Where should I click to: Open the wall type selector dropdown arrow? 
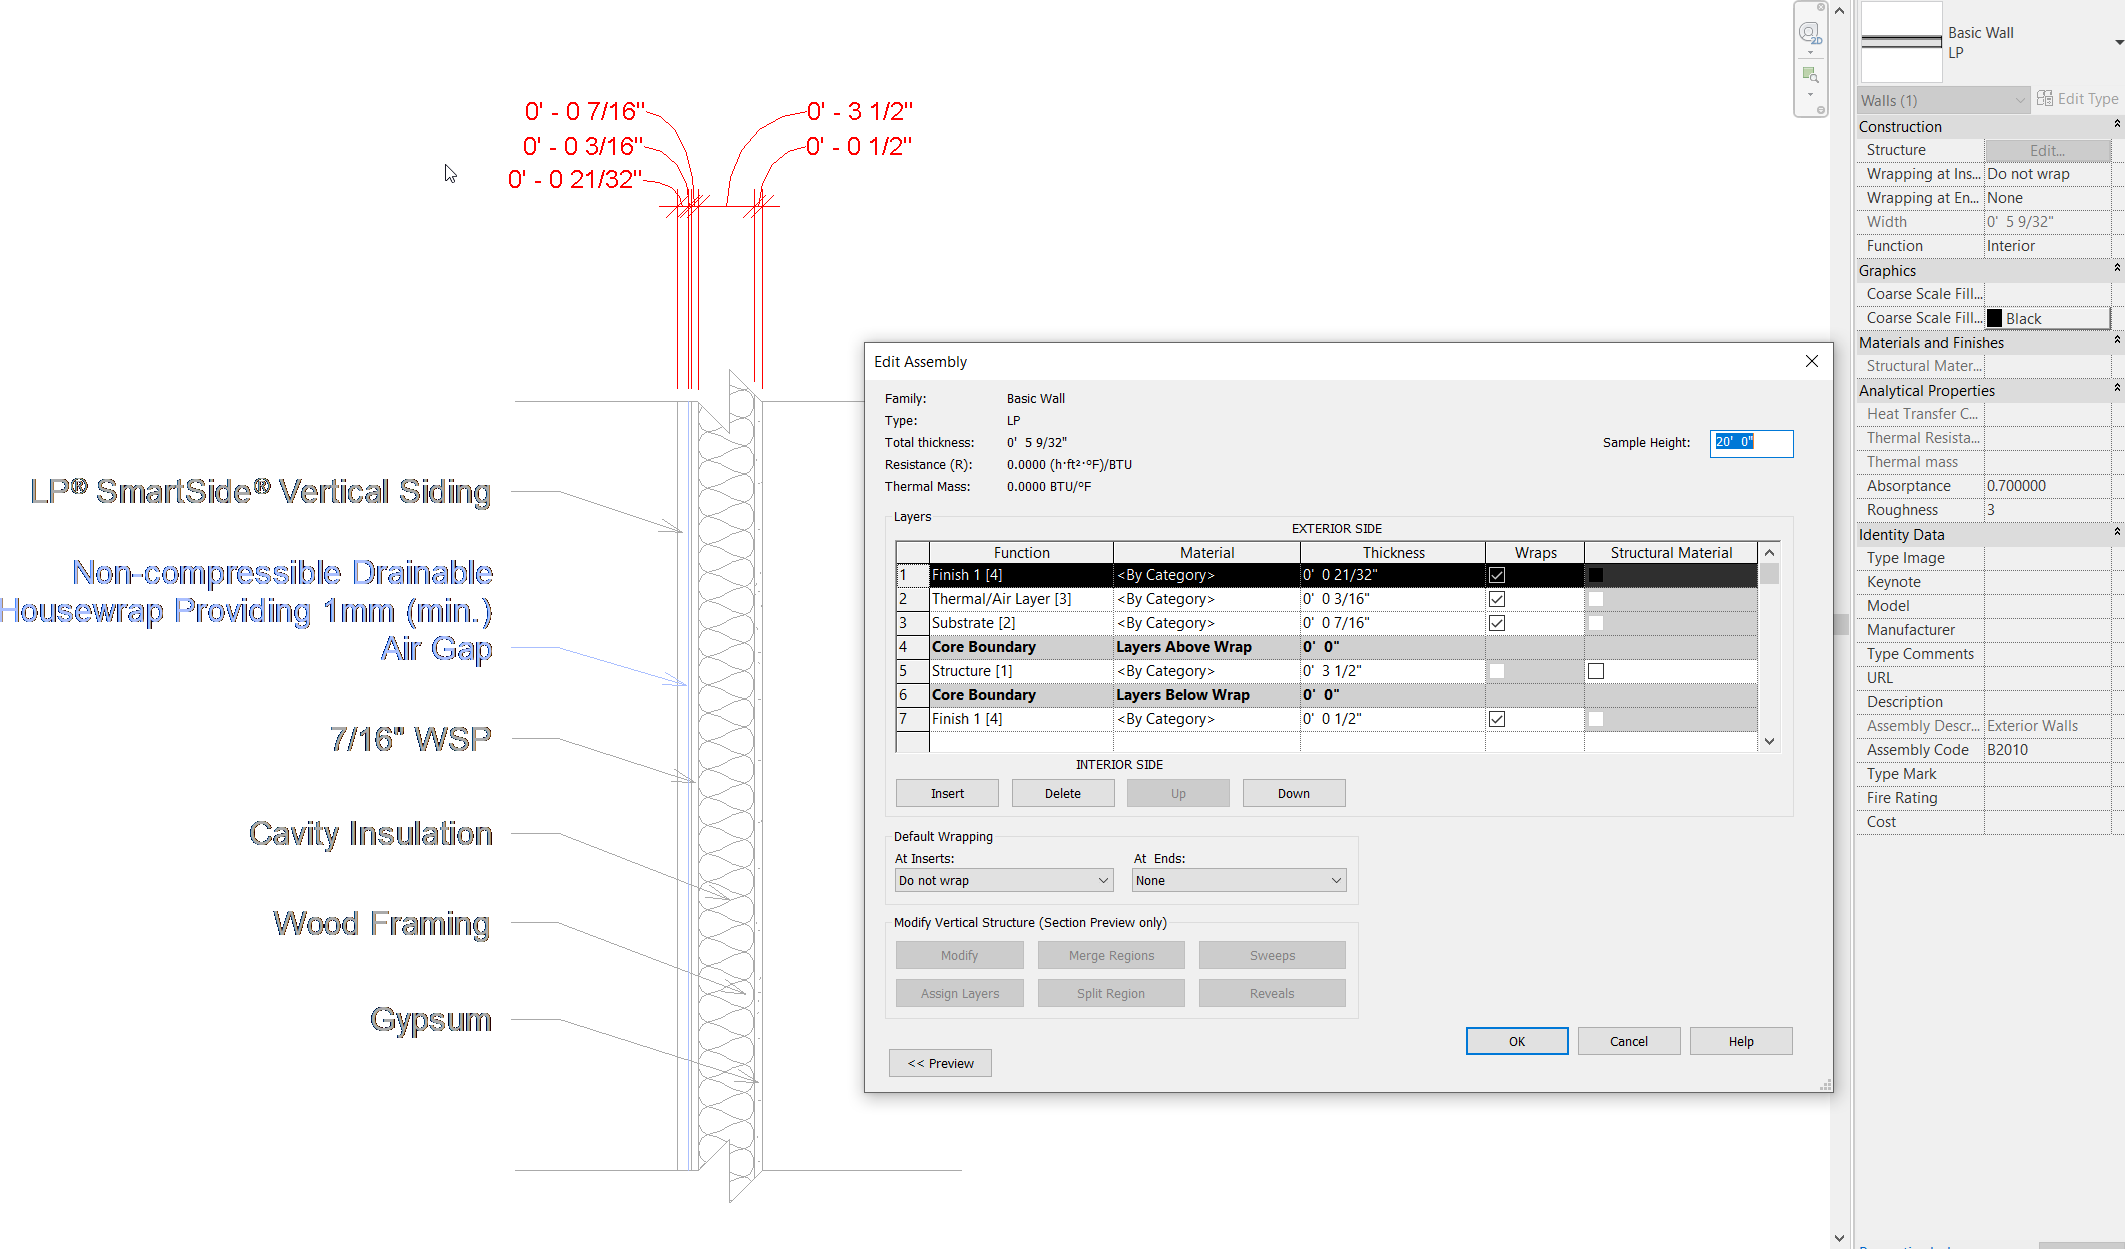coord(2119,43)
